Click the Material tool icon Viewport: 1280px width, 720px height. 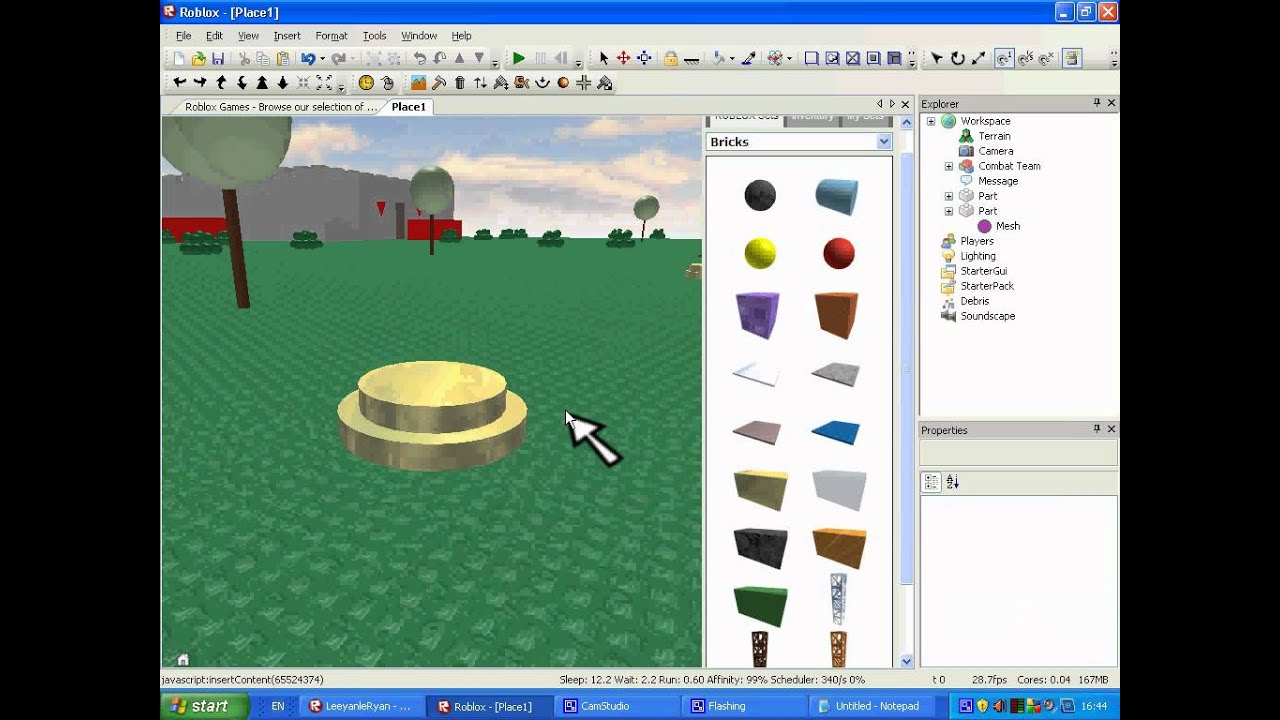774,59
